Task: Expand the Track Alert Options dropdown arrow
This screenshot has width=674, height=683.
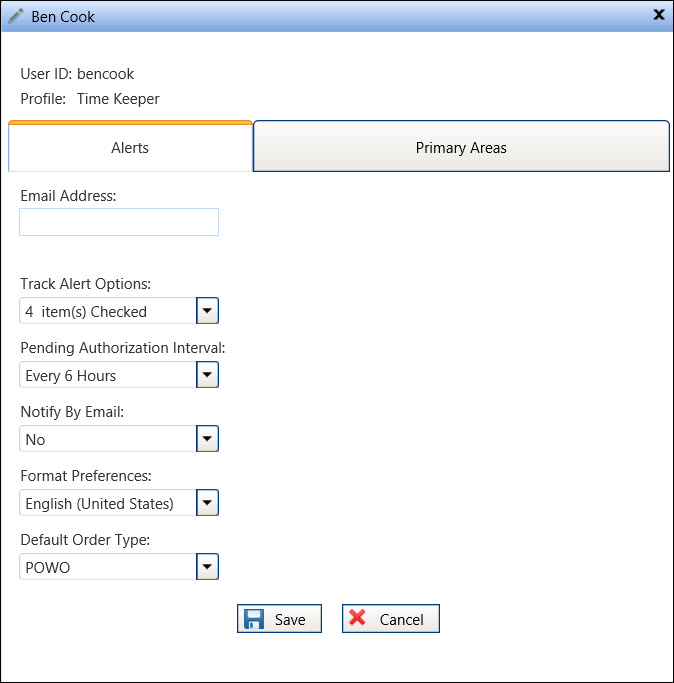Action: pos(207,311)
